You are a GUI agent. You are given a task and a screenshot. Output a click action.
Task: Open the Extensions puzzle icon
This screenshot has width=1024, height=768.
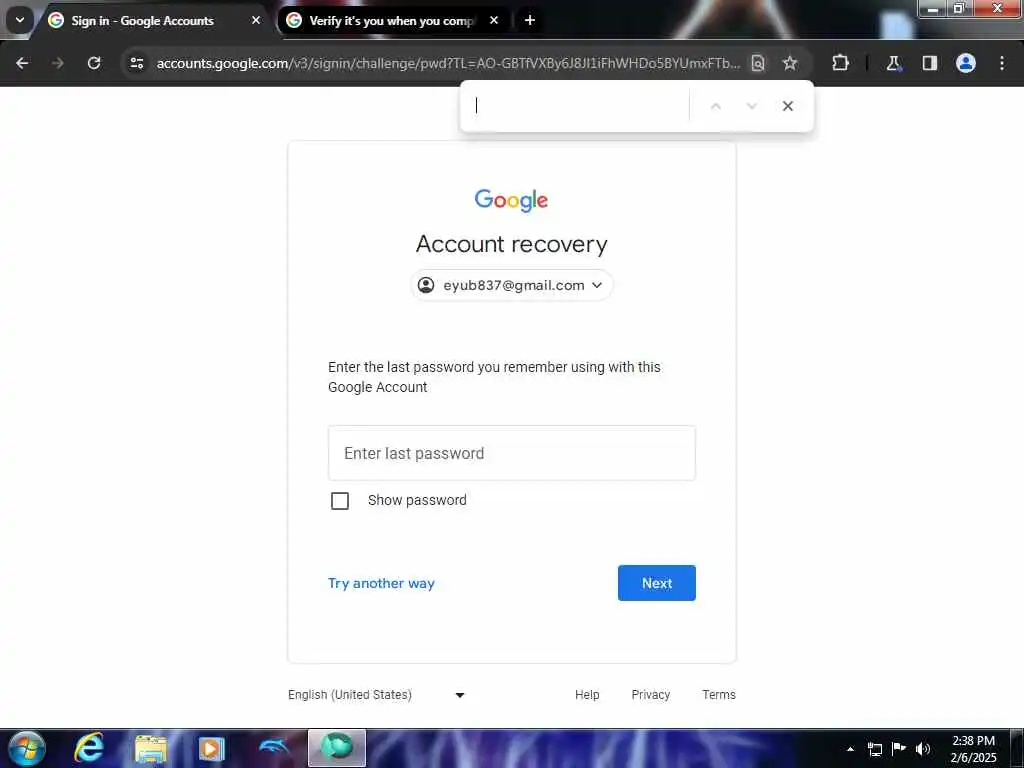[840, 63]
